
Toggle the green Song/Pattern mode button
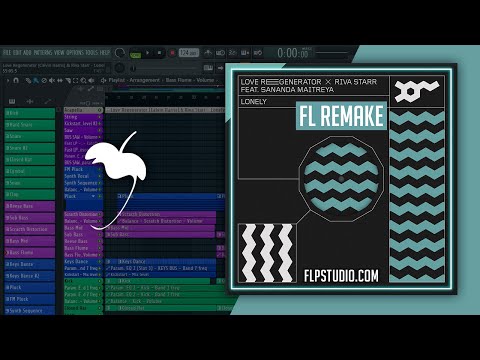135,54
